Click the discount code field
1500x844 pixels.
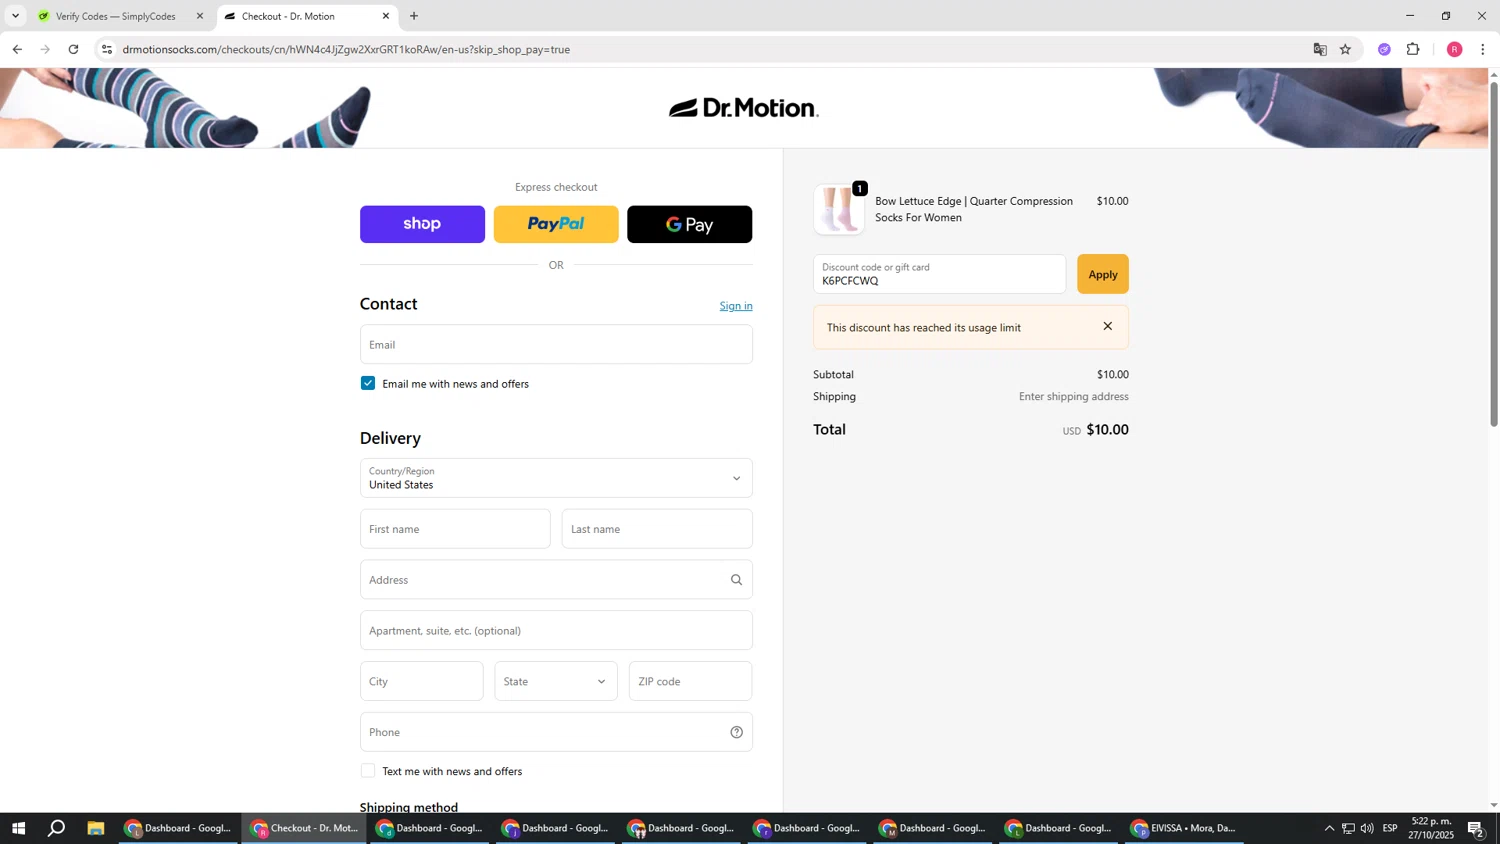[x=940, y=274]
